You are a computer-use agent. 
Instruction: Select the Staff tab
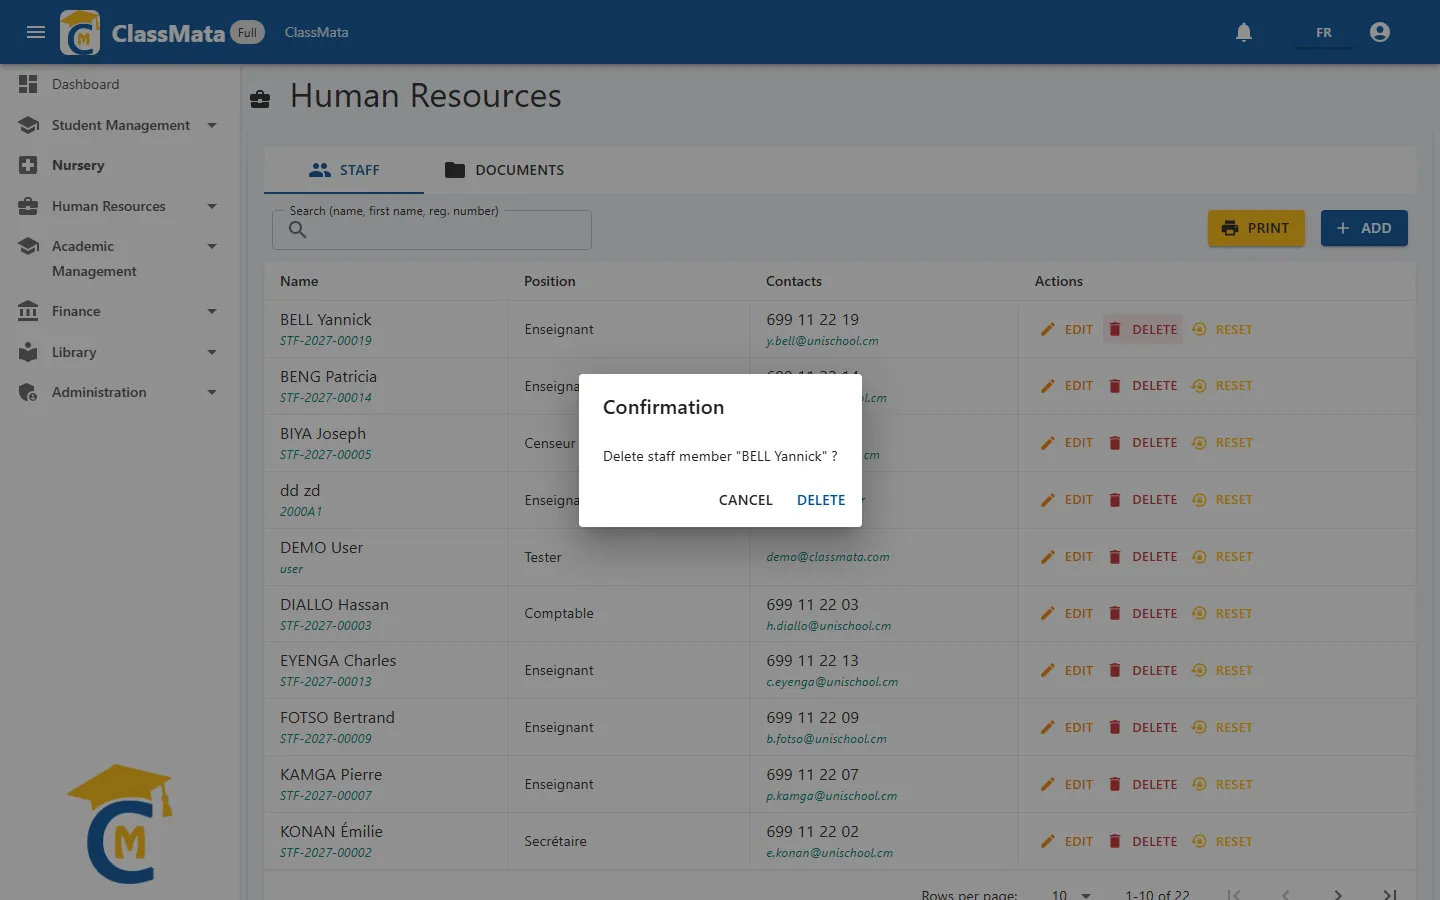tap(344, 170)
